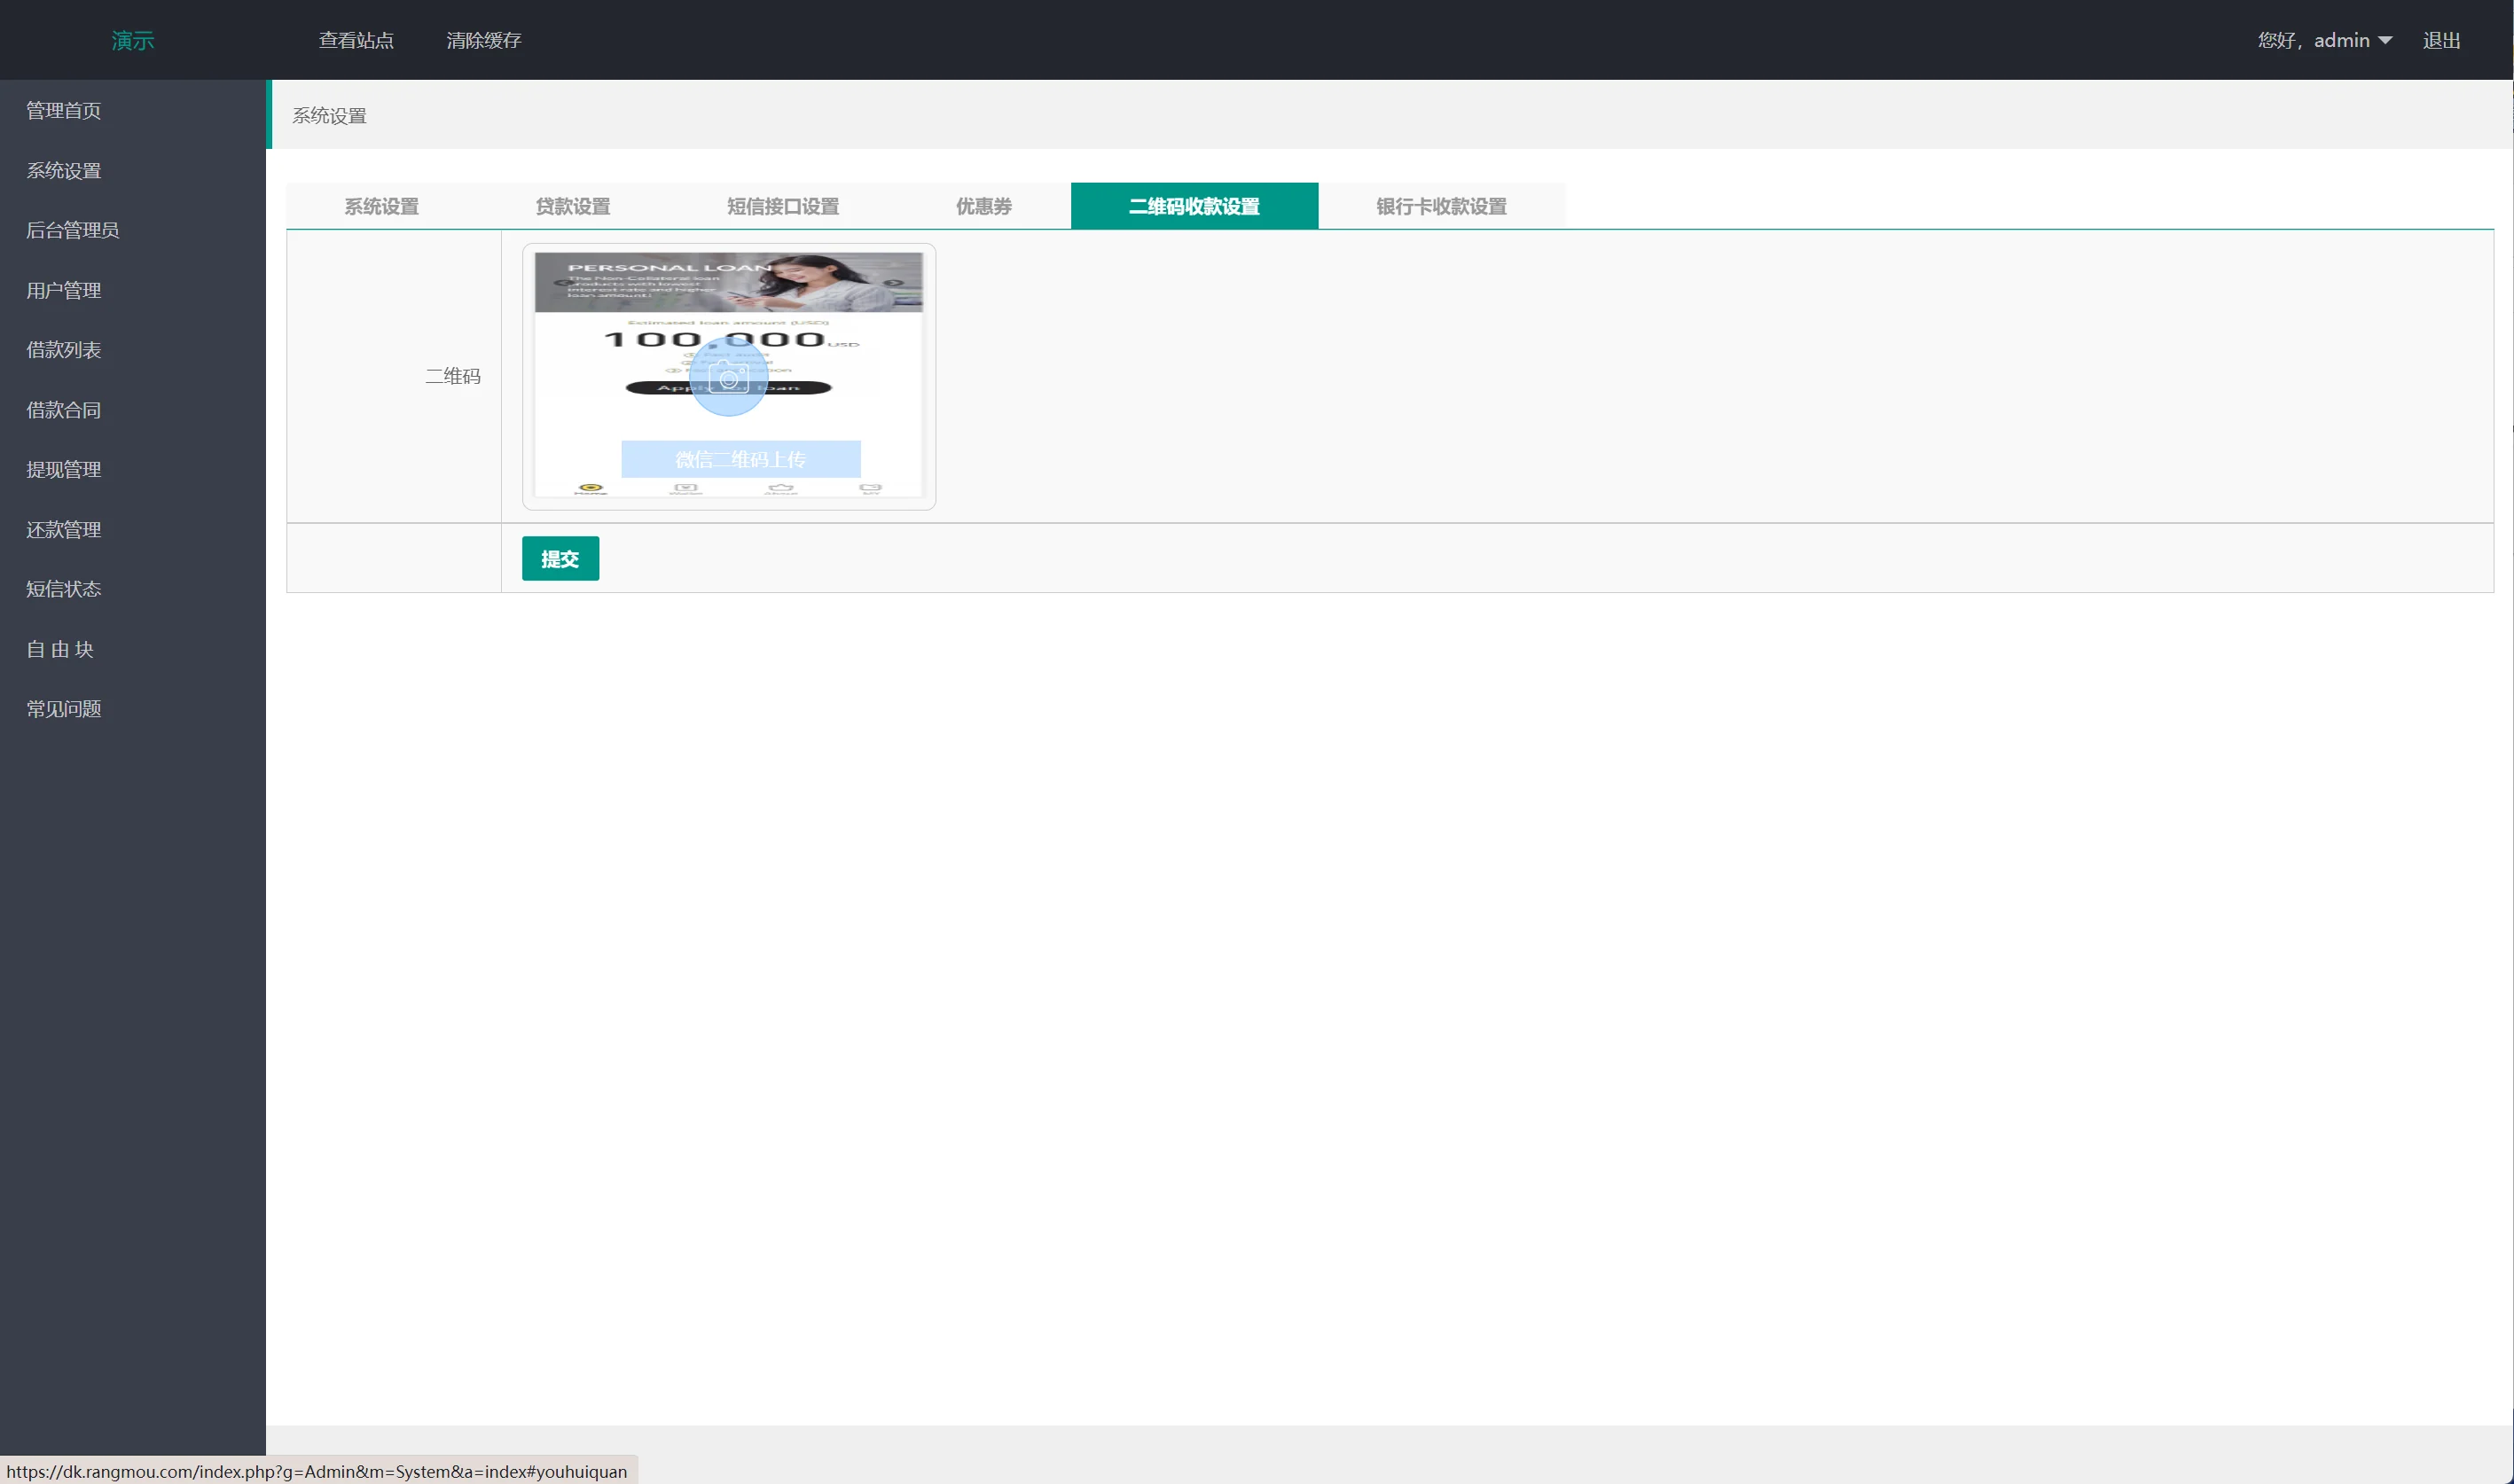Select the 短信接口设置 tab
The height and width of the screenshot is (1484, 2514).
pos(783,206)
